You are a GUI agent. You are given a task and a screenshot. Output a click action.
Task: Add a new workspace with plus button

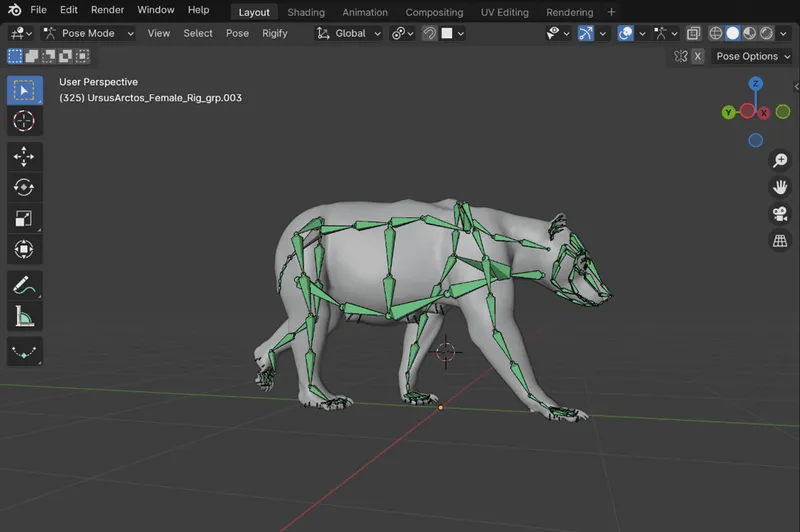[611, 12]
